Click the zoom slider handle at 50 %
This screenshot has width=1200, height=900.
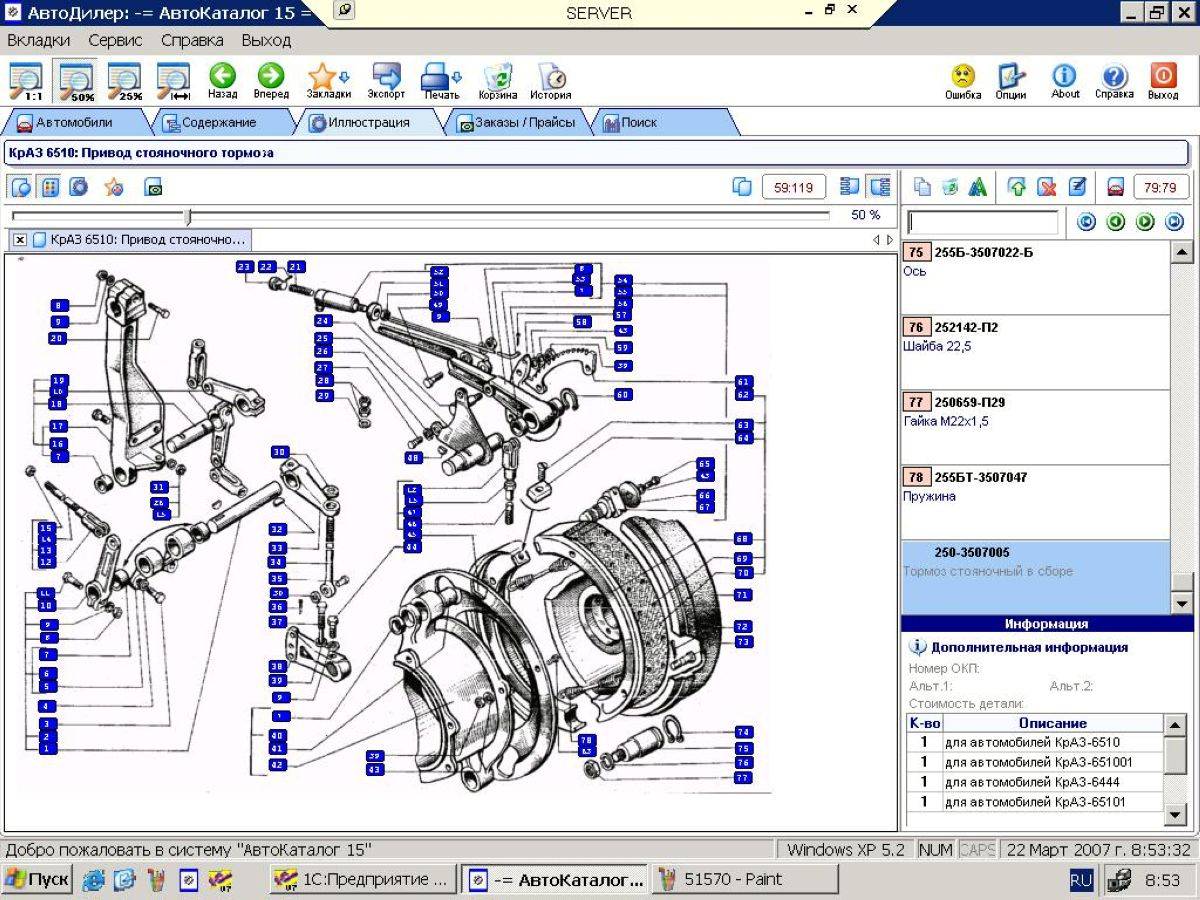click(x=187, y=216)
